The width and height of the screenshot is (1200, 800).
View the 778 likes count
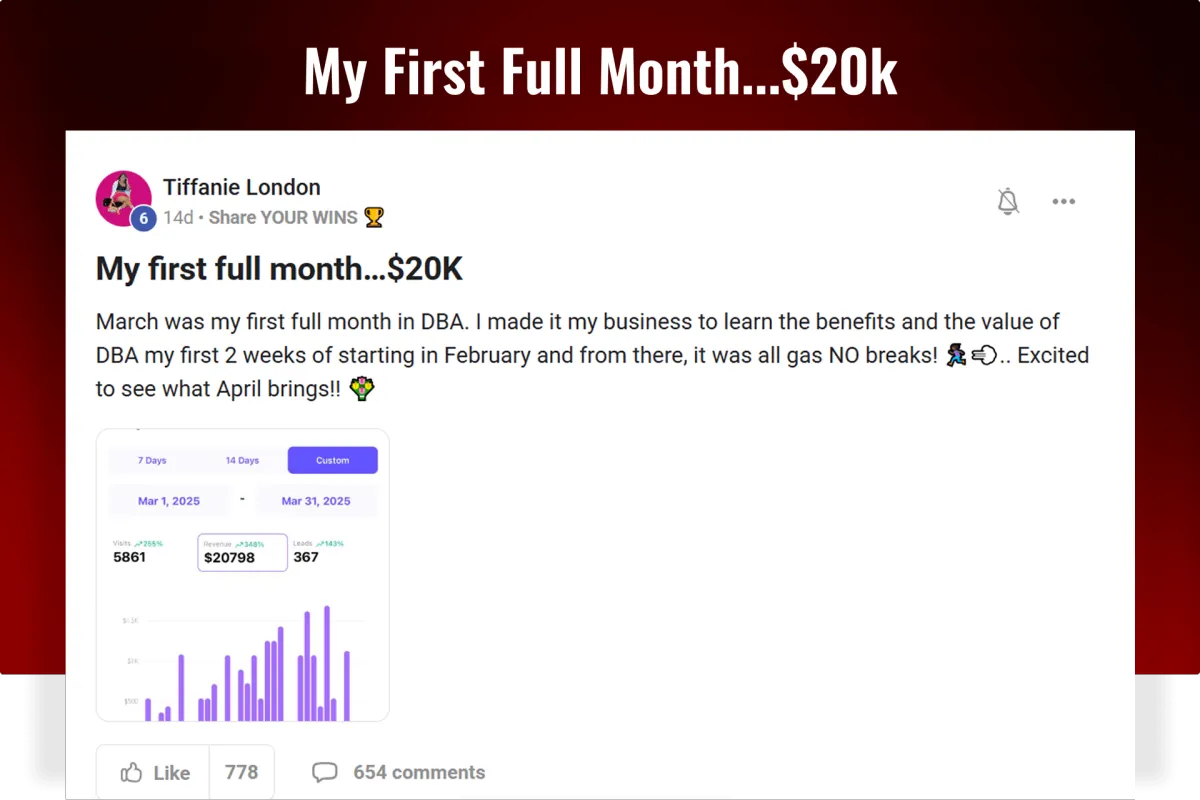click(241, 772)
